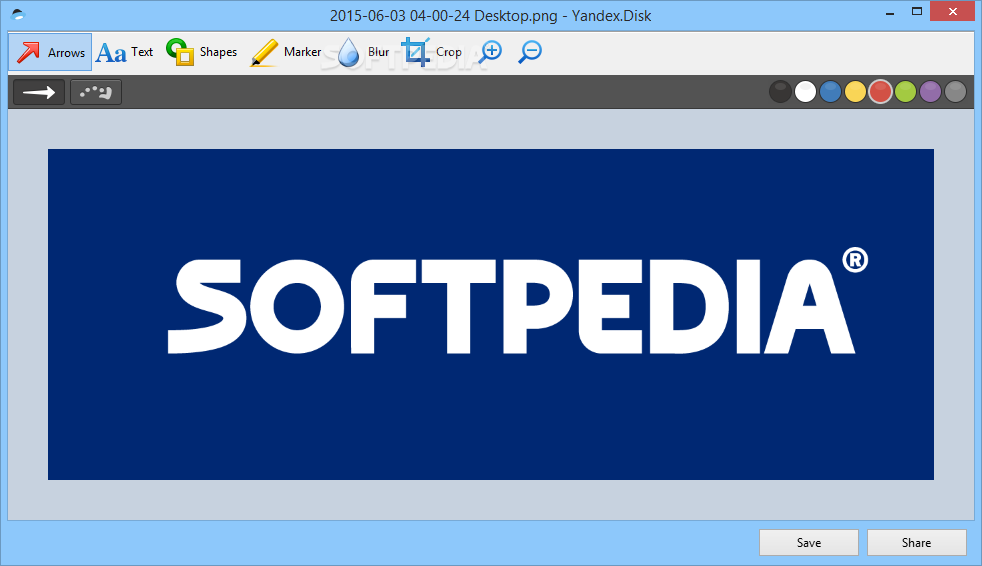Pick the Crop tool
The image size is (982, 566).
point(432,52)
